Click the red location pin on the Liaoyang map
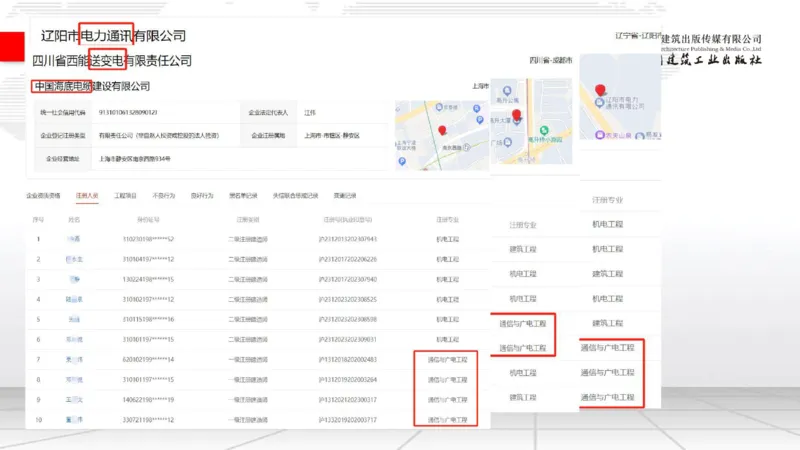Image resolution: width=800 pixels, height=450 pixels. click(x=600, y=90)
